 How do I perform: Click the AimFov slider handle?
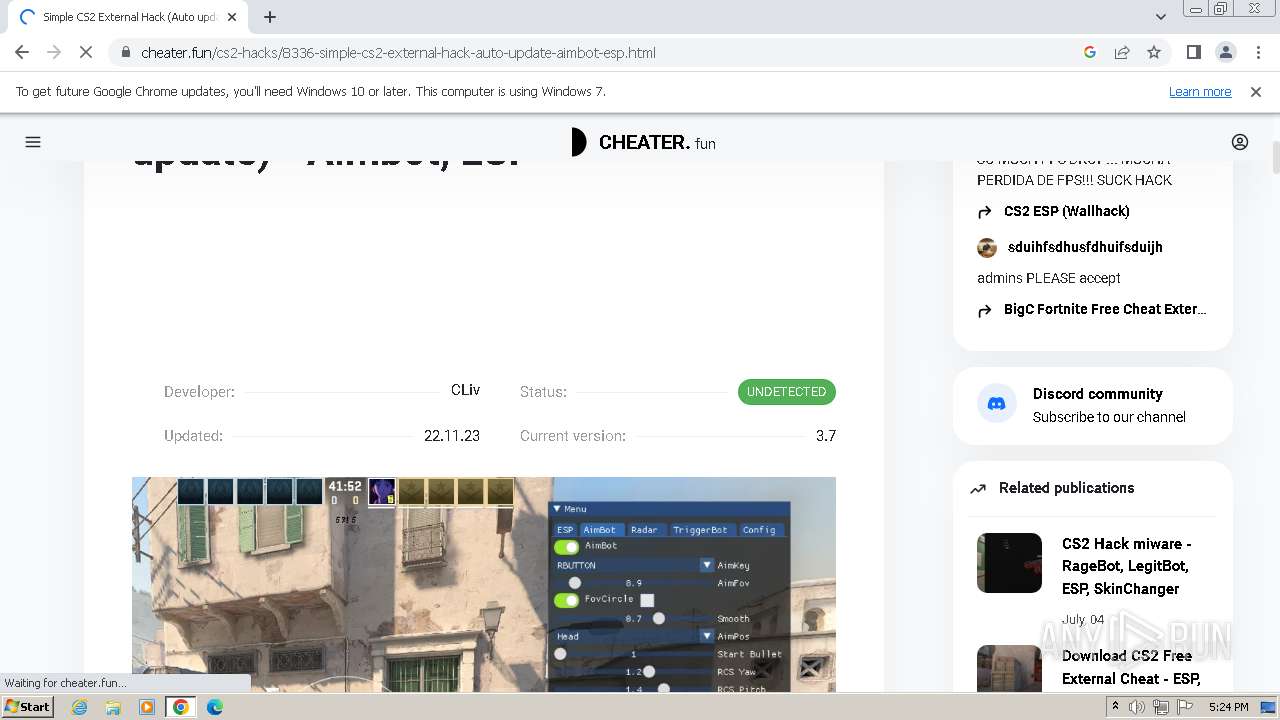coord(574,583)
